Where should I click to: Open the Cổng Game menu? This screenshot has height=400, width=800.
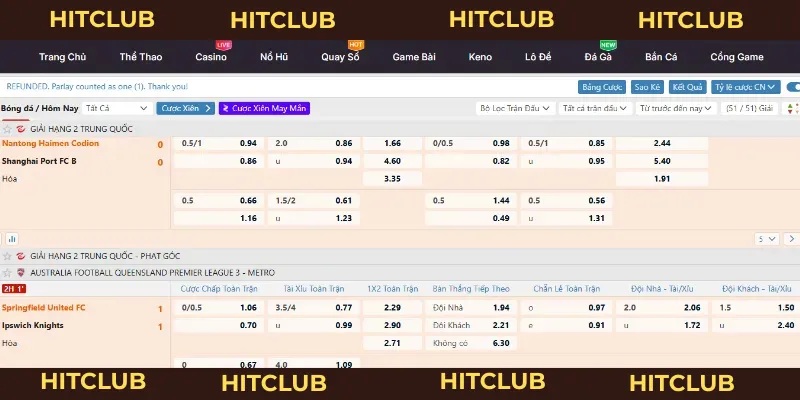pos(737,57)
